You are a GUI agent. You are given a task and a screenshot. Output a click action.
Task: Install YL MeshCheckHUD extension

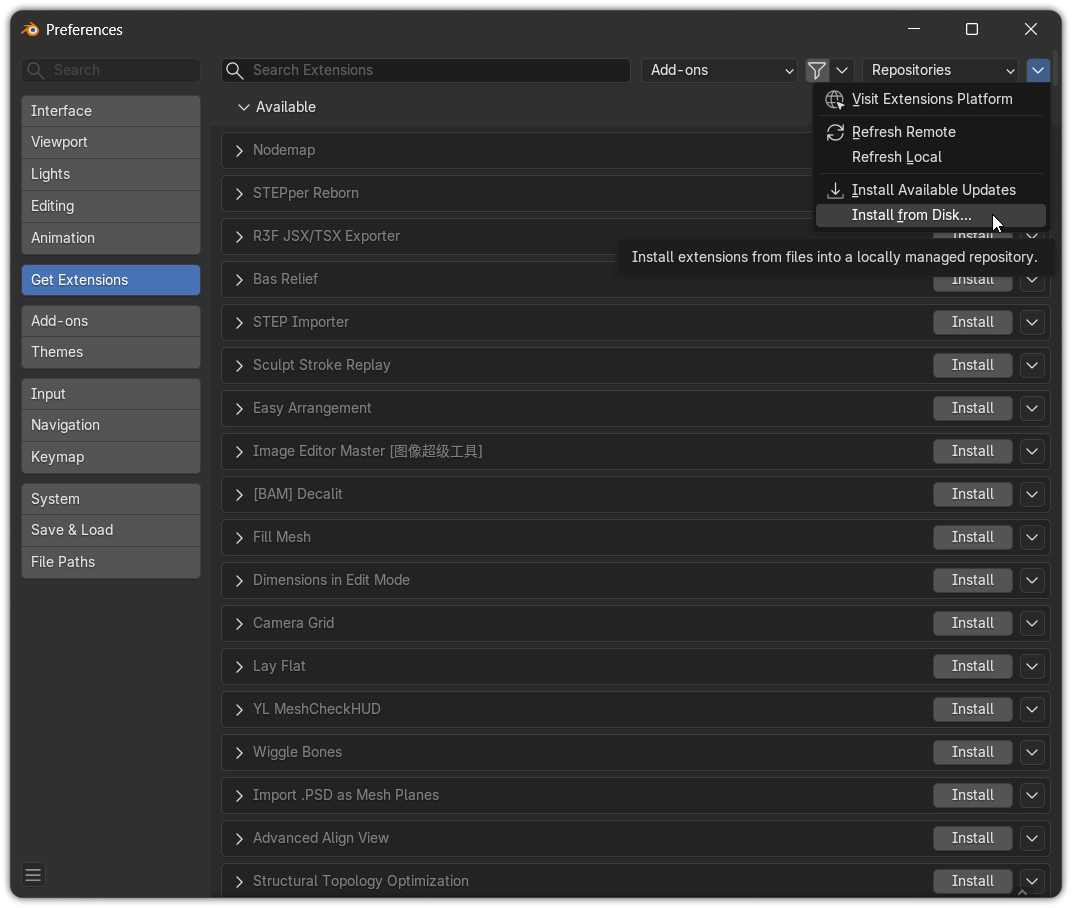[972, 710]
